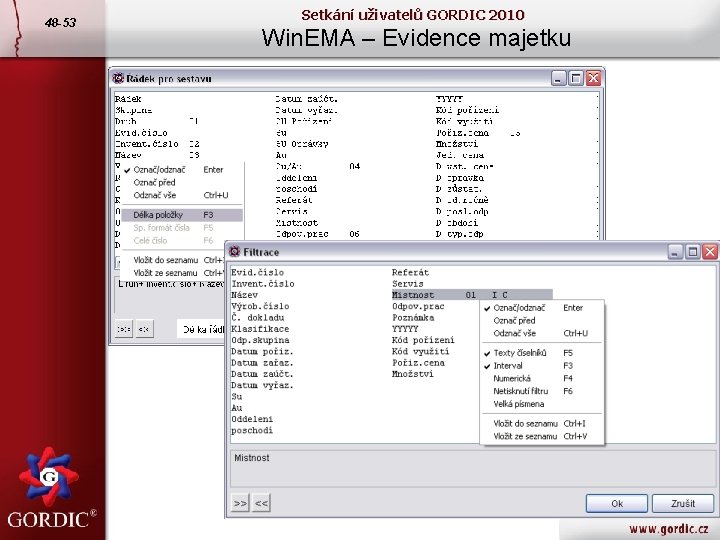Select Su in Filtrace list
The image size is (720, 540).
click(236, 396)
